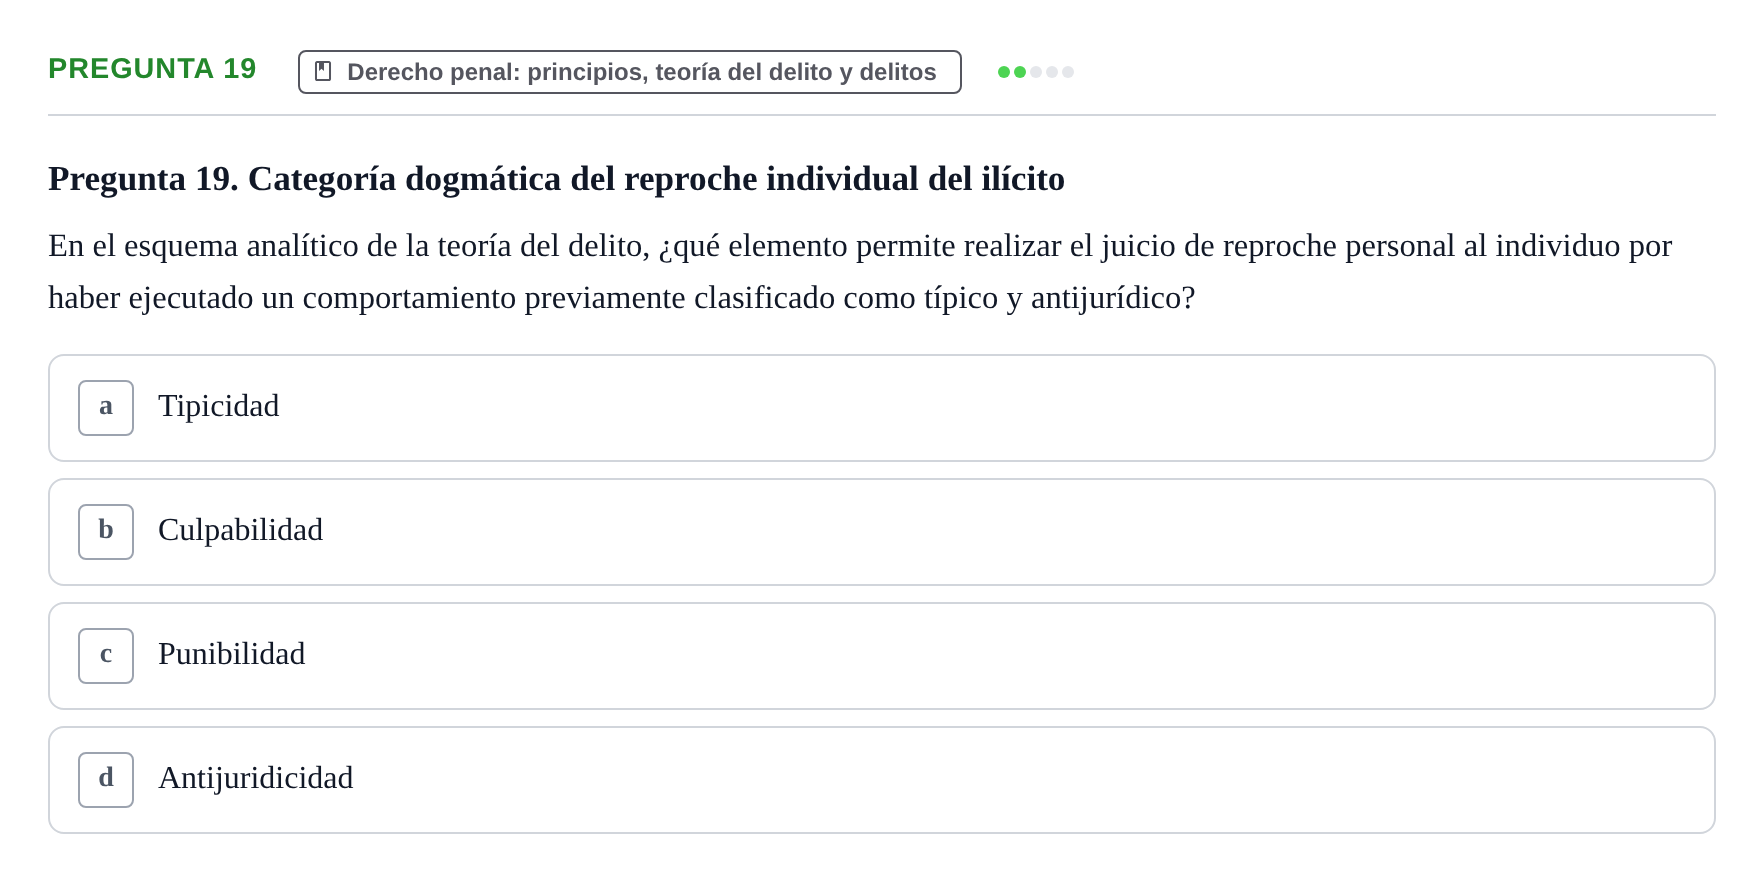This screenshot has height=882, width=1764.
Task: Select answer option a Tipicidad
Action: tap(881, 408)
